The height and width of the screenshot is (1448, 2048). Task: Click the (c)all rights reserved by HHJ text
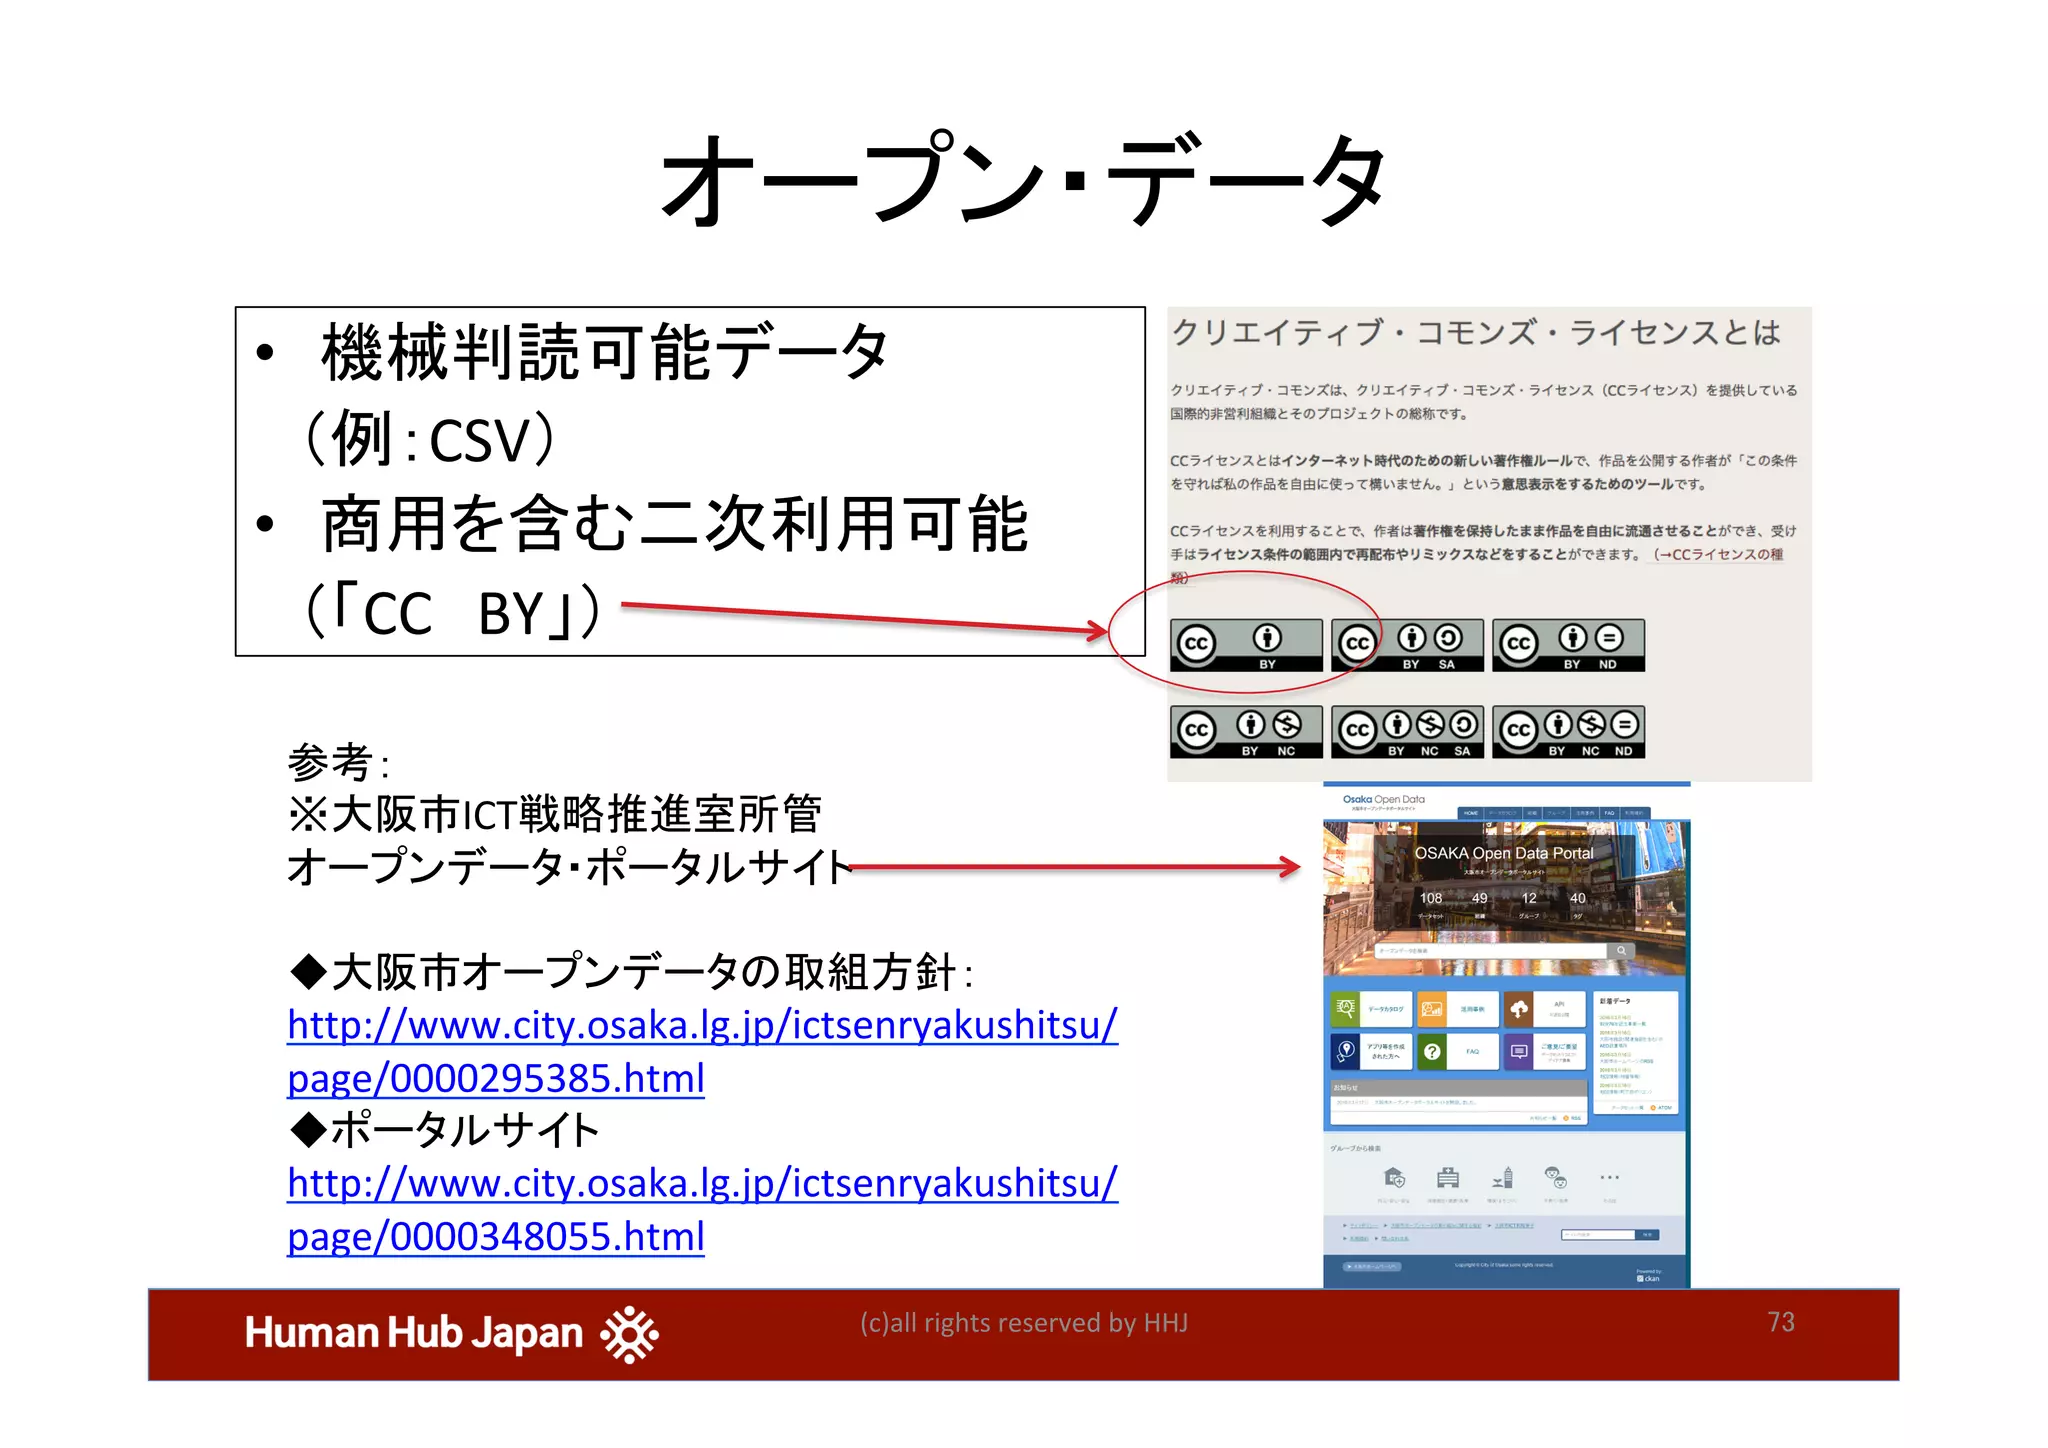click(1024, 1323)
